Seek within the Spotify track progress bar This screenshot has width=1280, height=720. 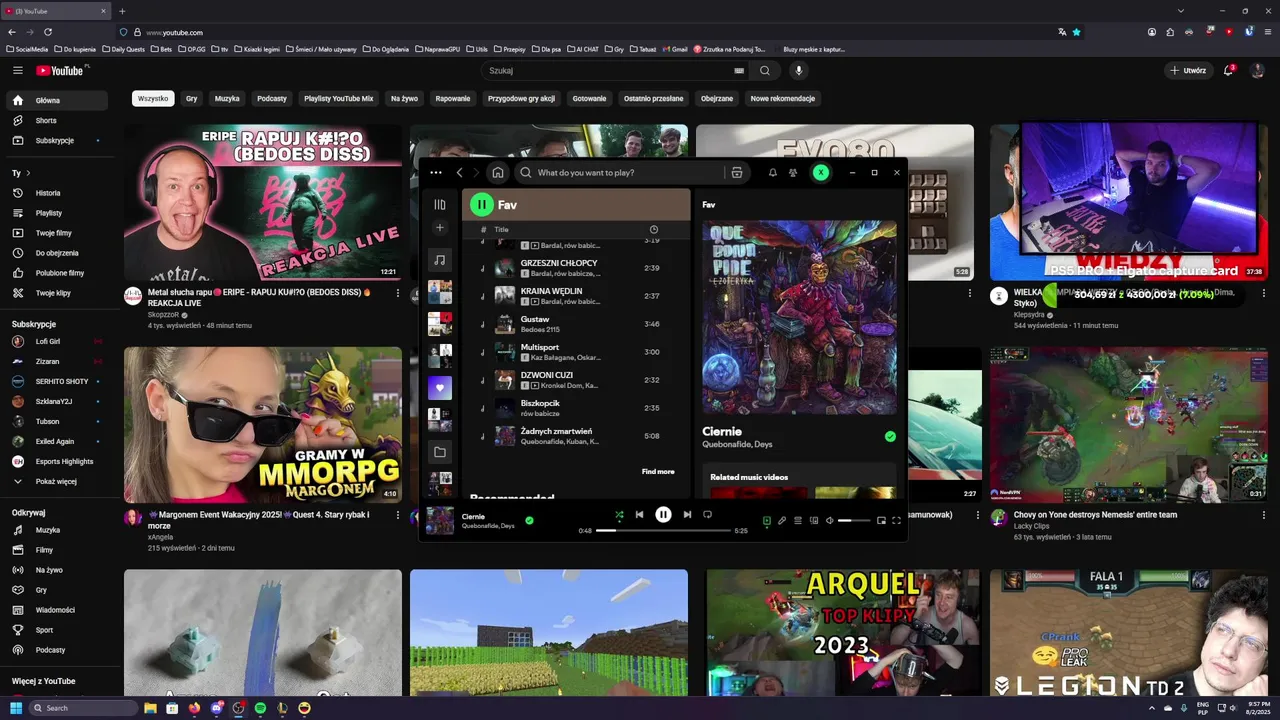pyautogui.click(x=663, y=531)
